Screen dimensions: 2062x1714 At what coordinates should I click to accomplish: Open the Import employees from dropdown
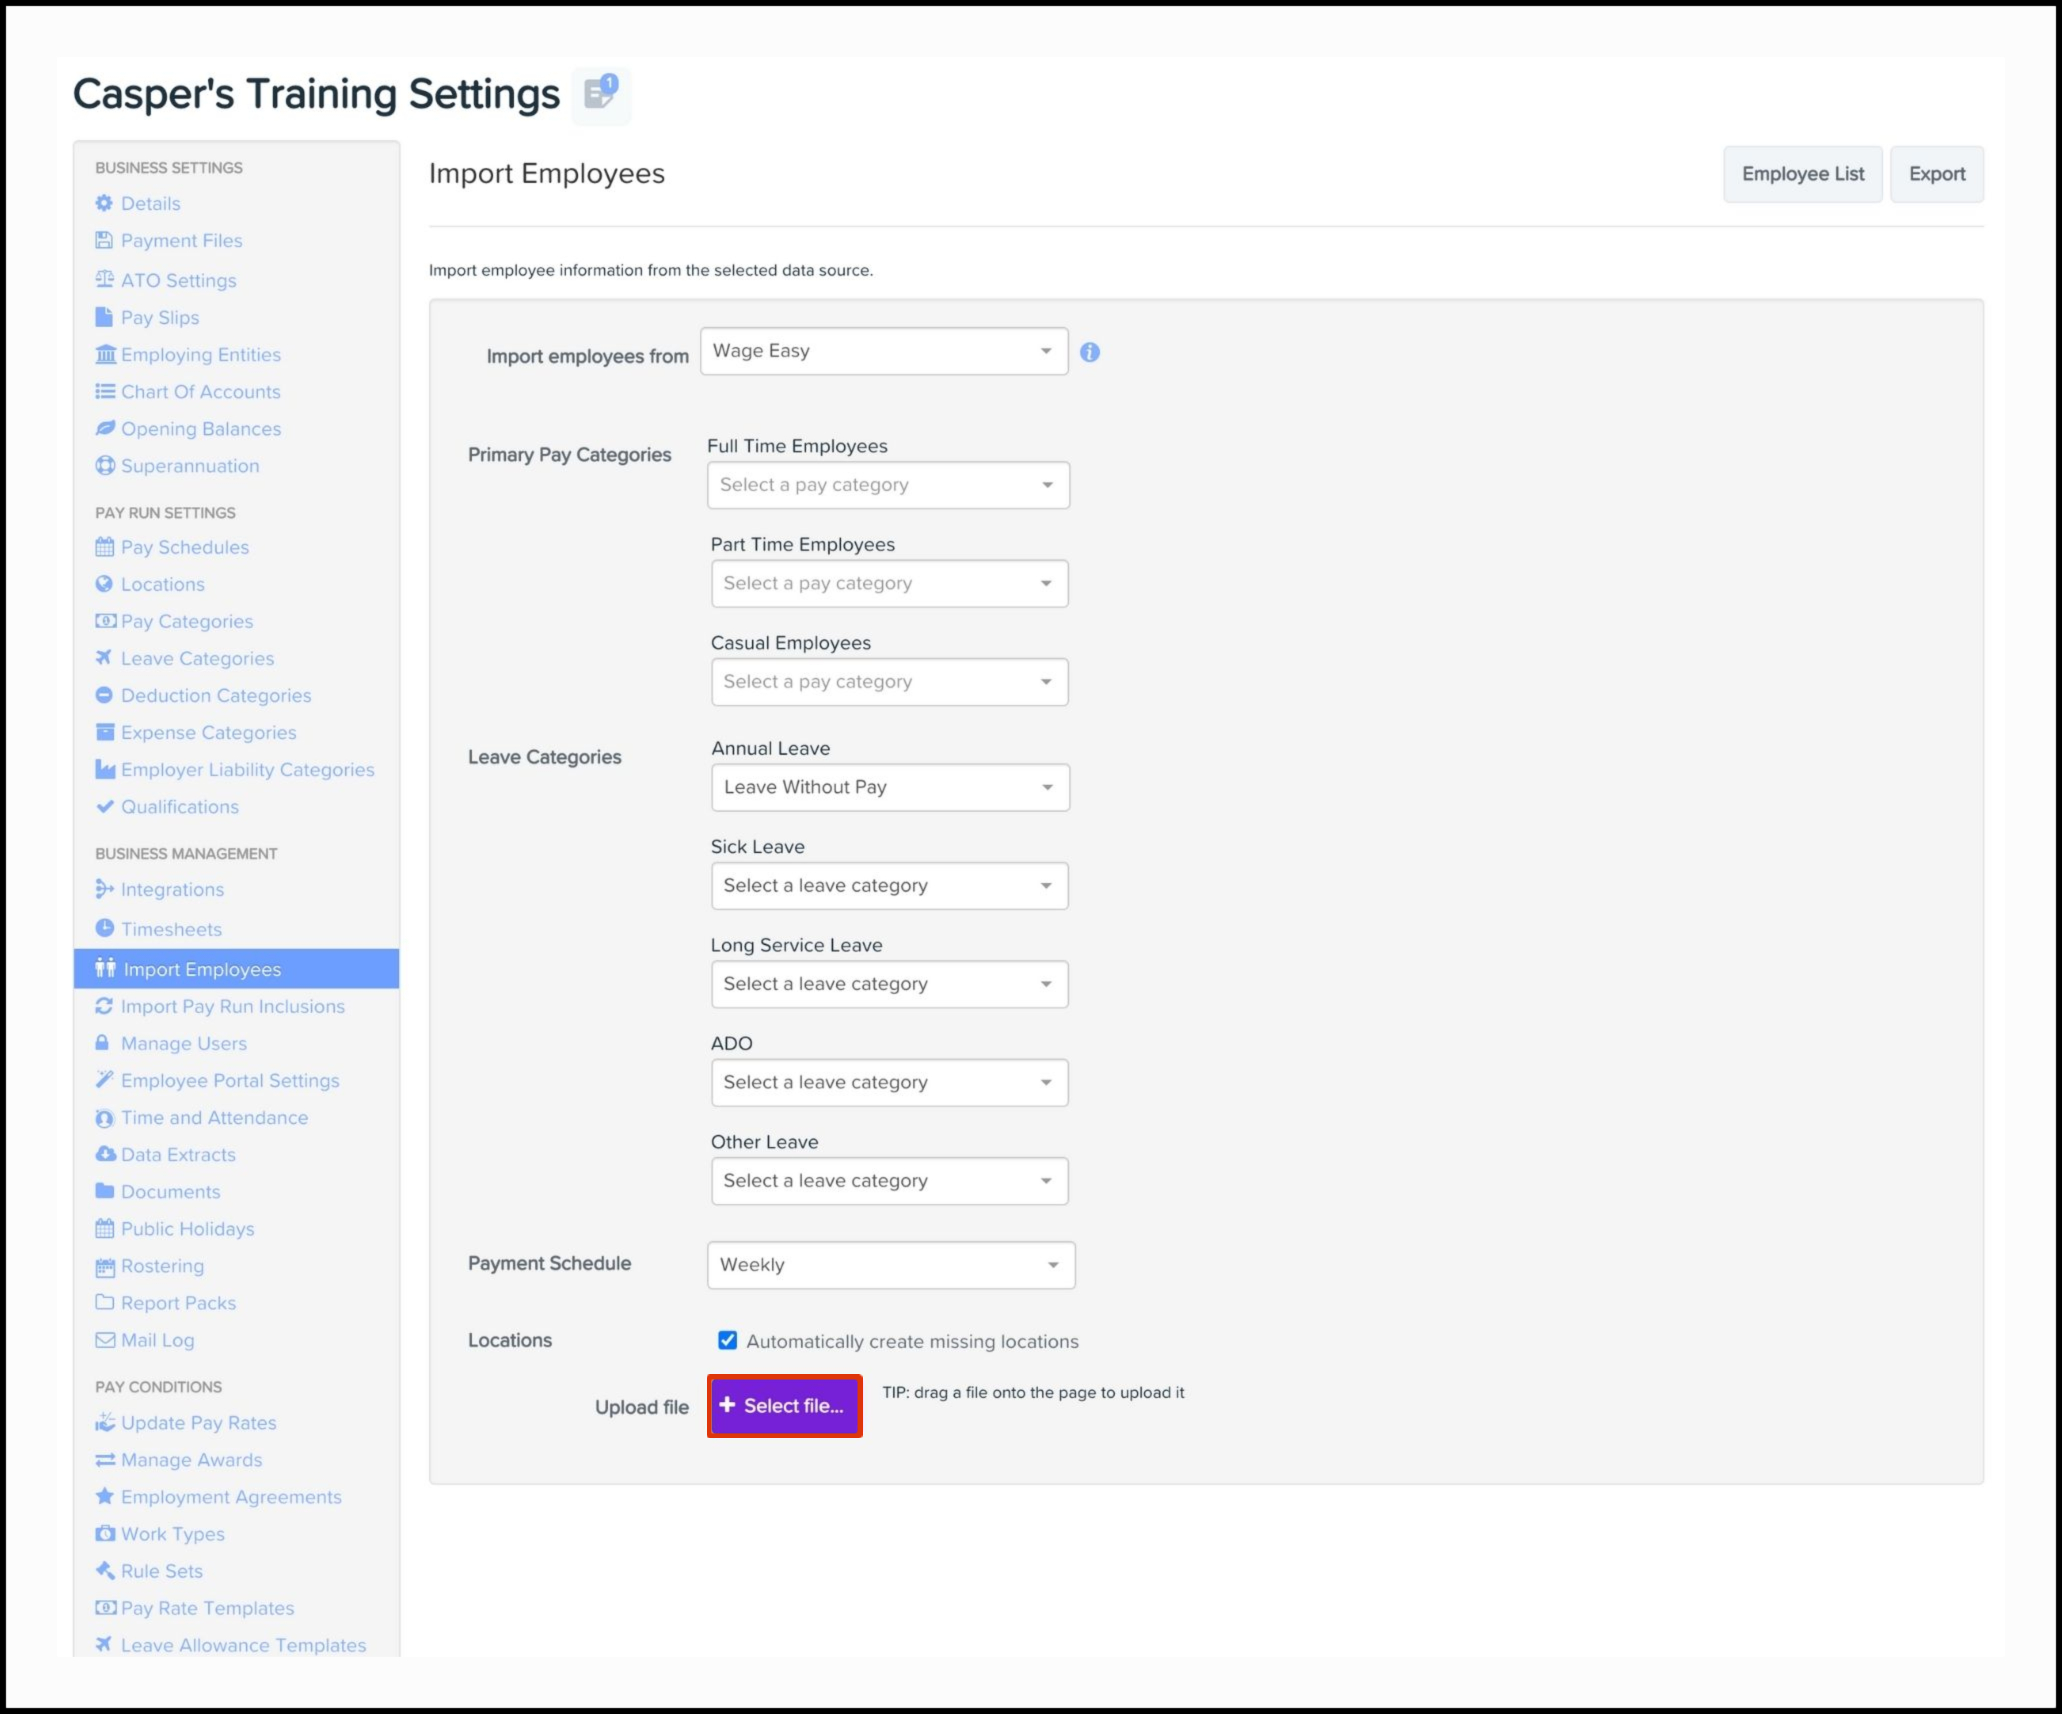click(x=883, y=351)
